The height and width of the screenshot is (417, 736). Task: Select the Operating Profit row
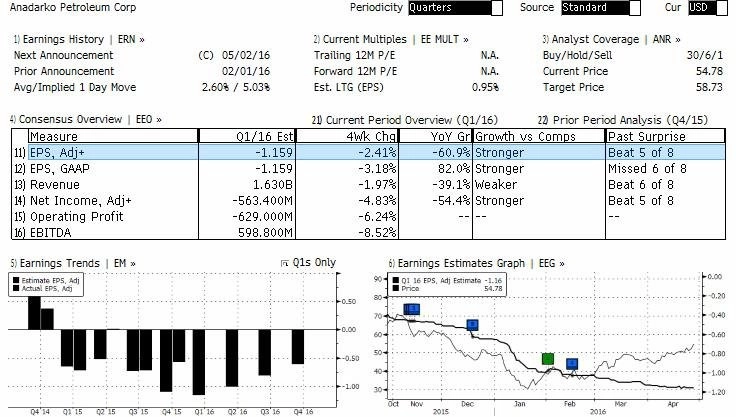368,216
